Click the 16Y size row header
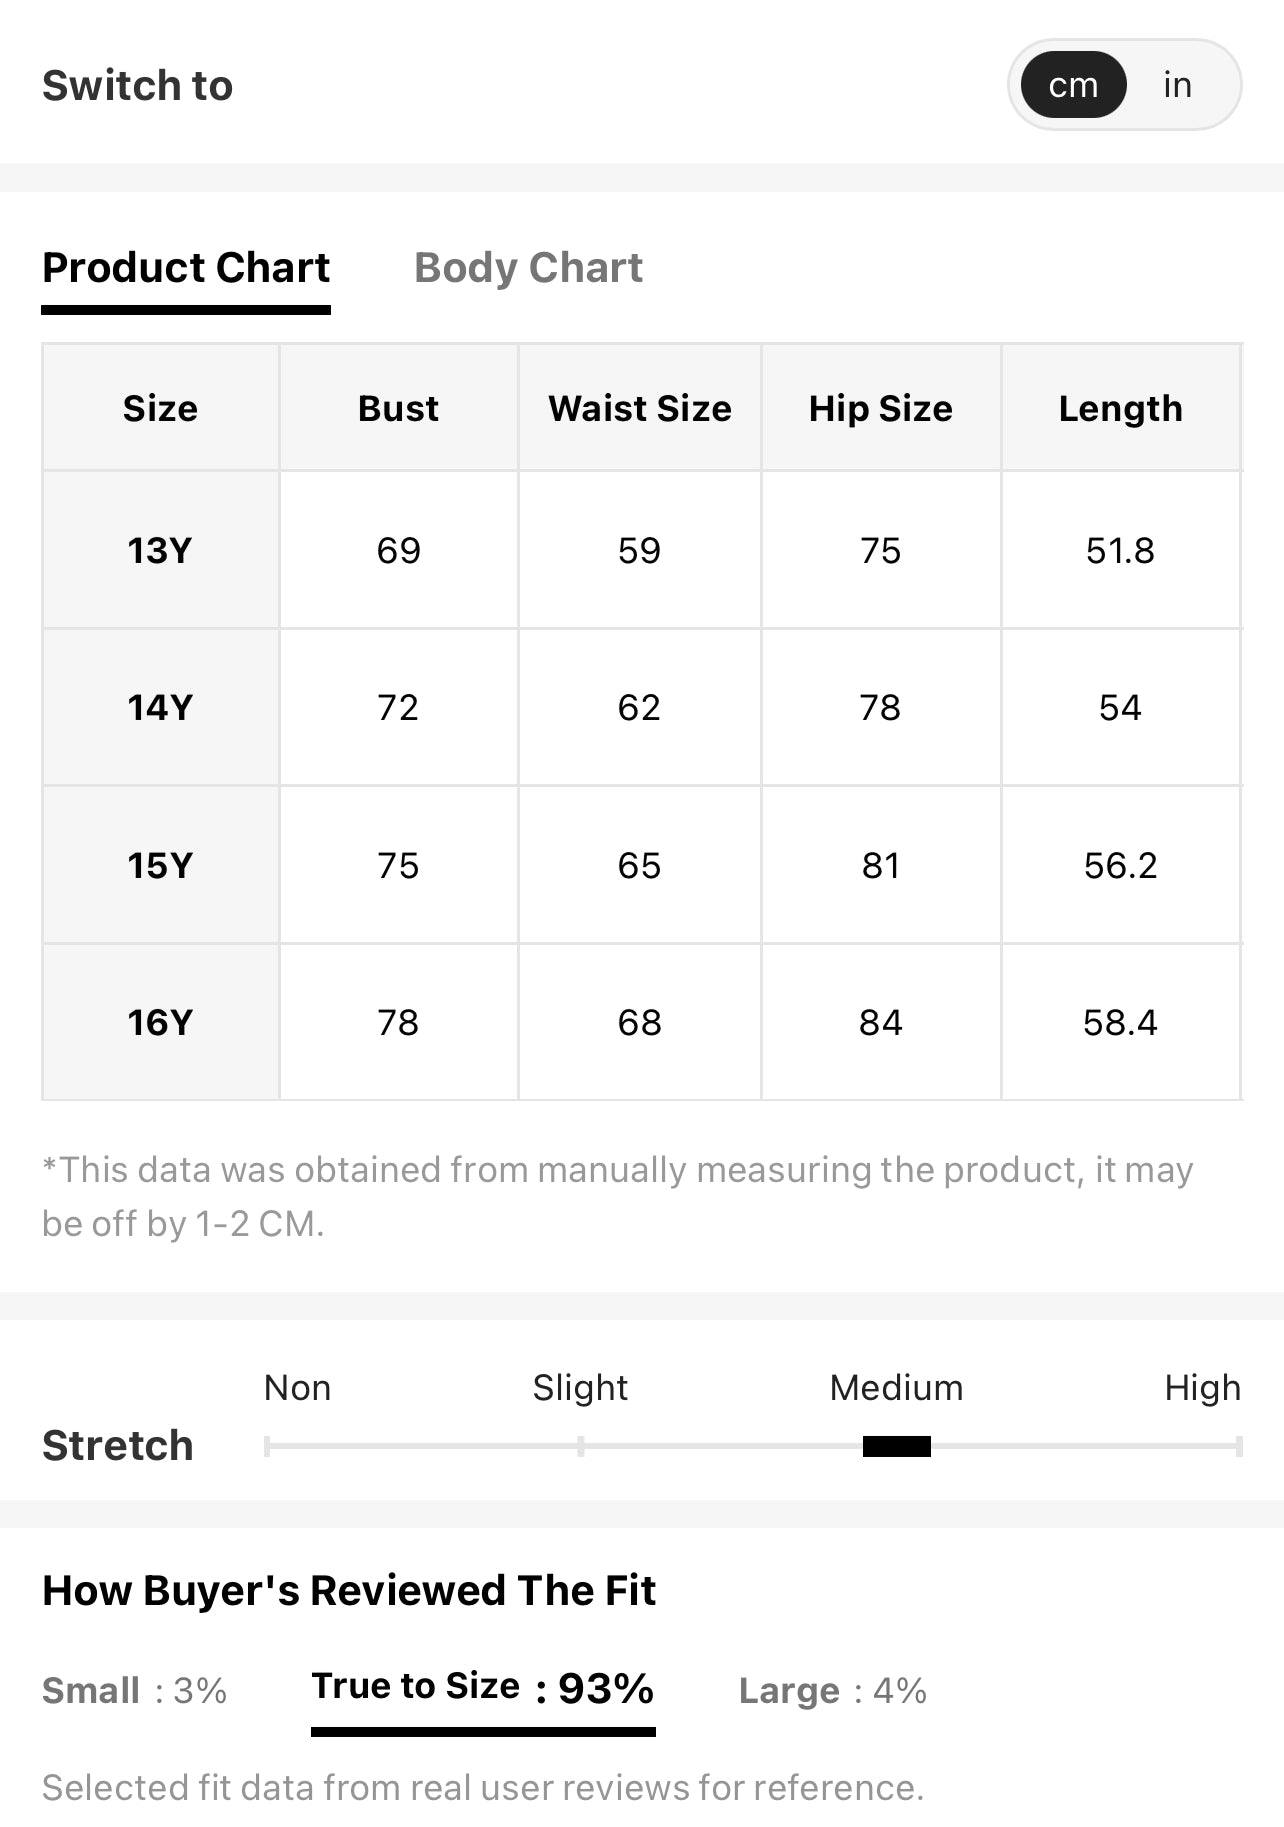Screen dimensions: 1284x1827 (x=160, y=1022)
